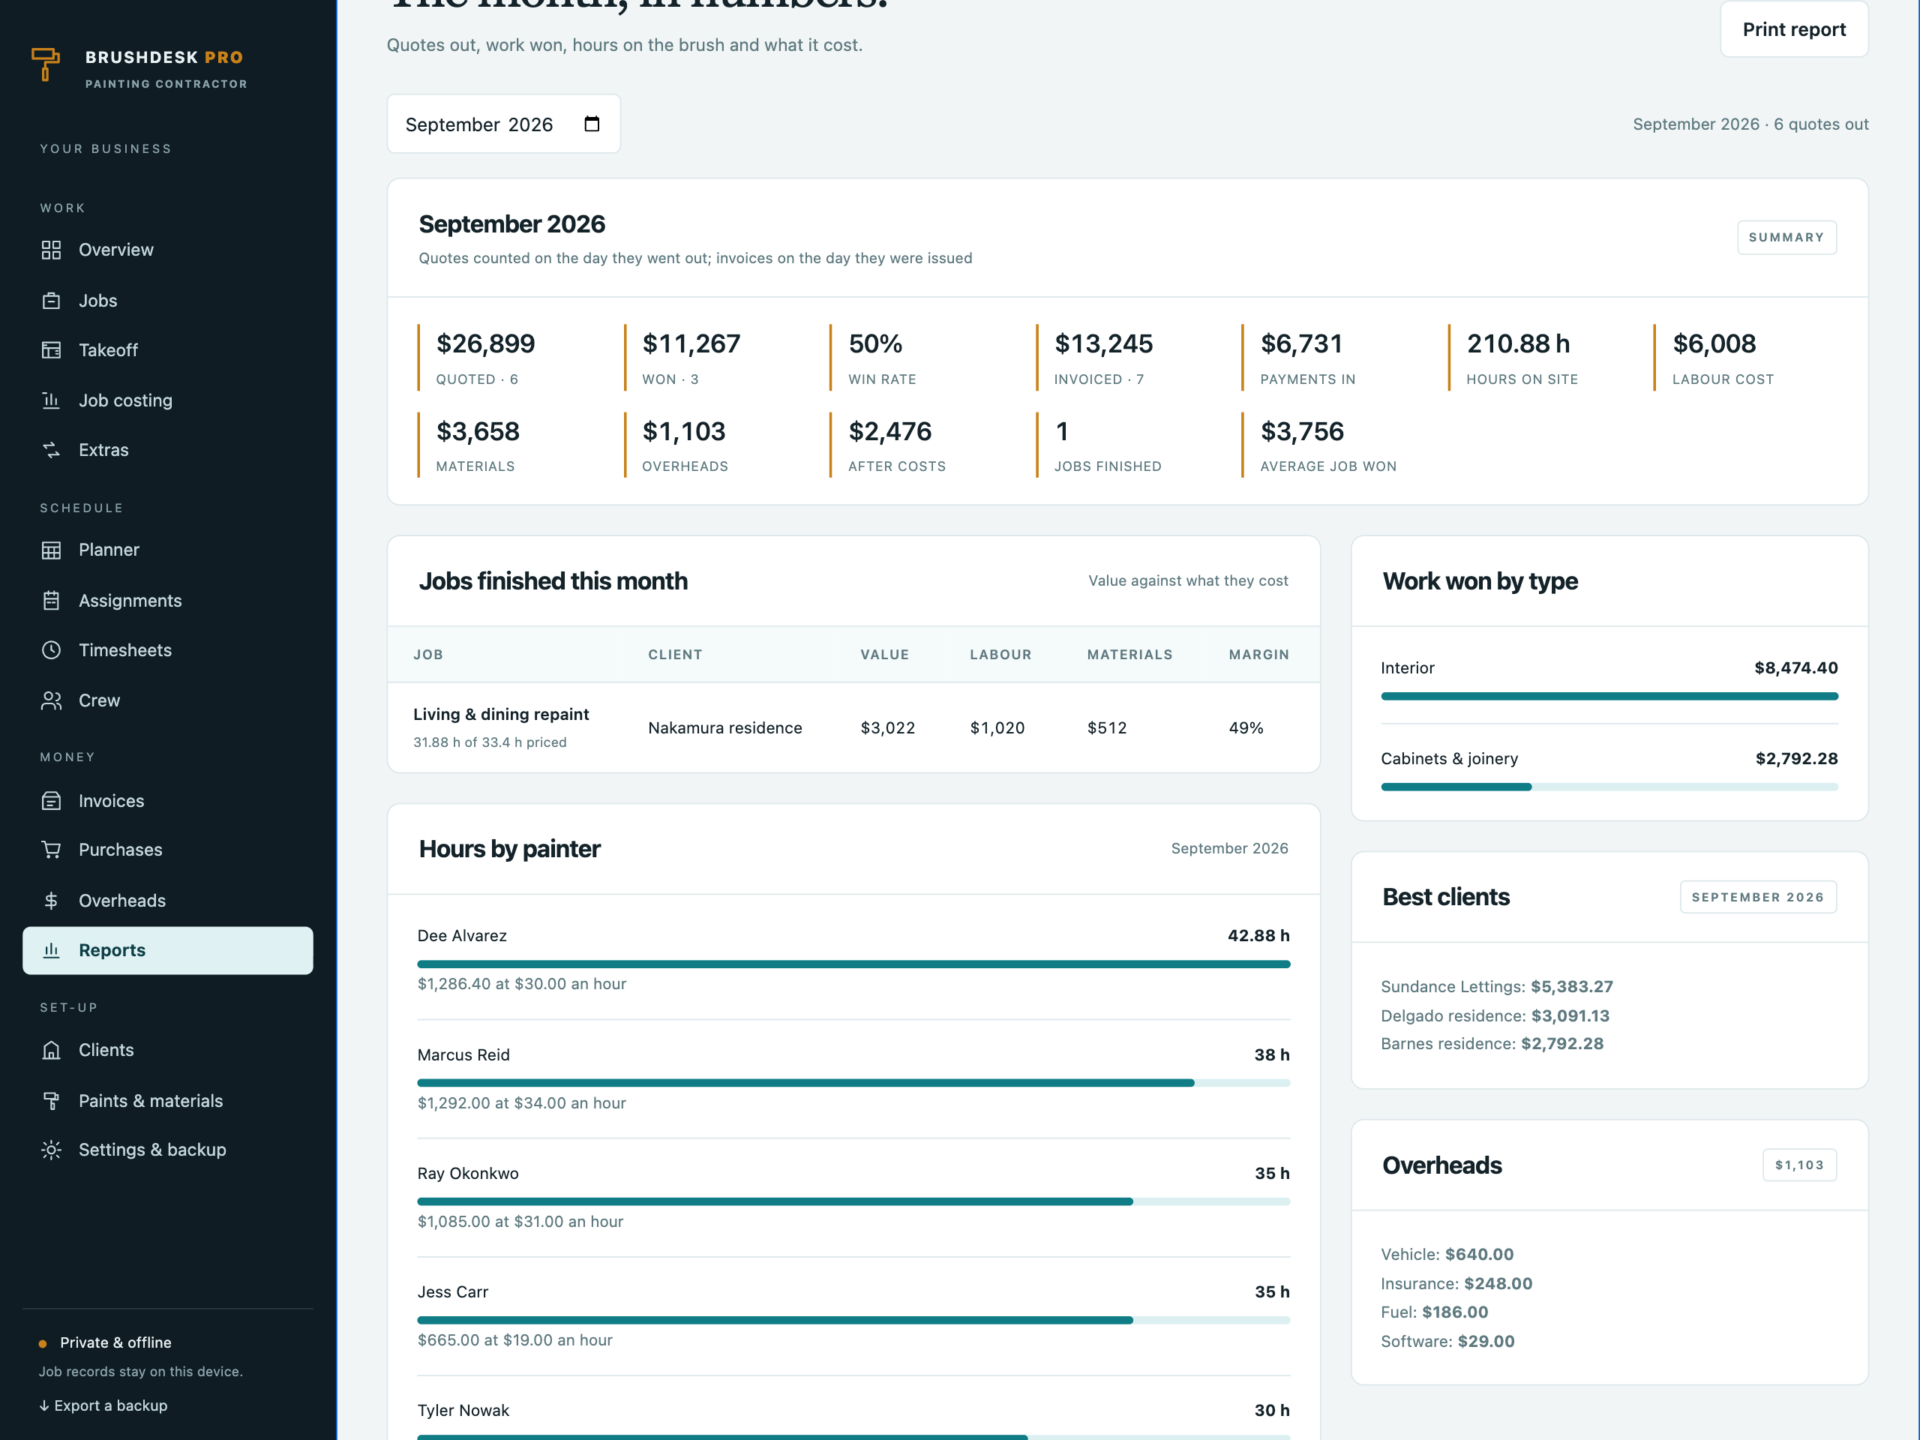Click the Cabinets & joinery progress bar
The width and height of the screenshot is (1920, 1440).
pos(1609,787)
